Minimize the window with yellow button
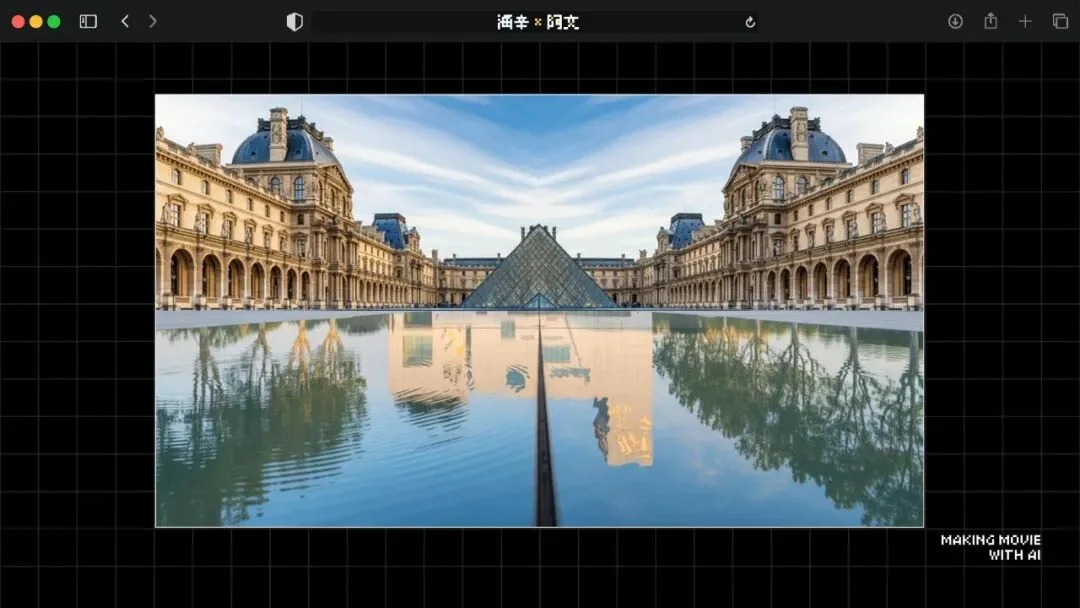 [x=36, y=21]
